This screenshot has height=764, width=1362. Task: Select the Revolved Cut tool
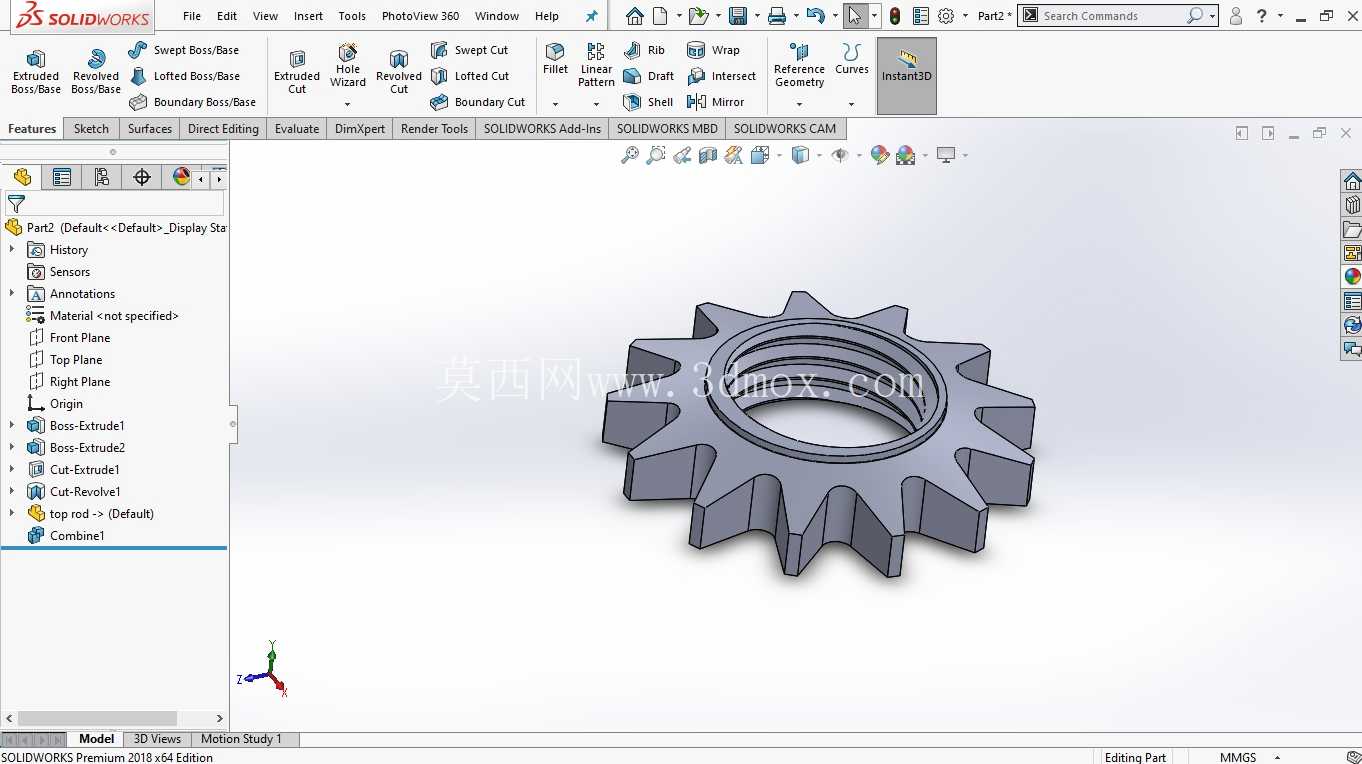click(x=399, y=72)
